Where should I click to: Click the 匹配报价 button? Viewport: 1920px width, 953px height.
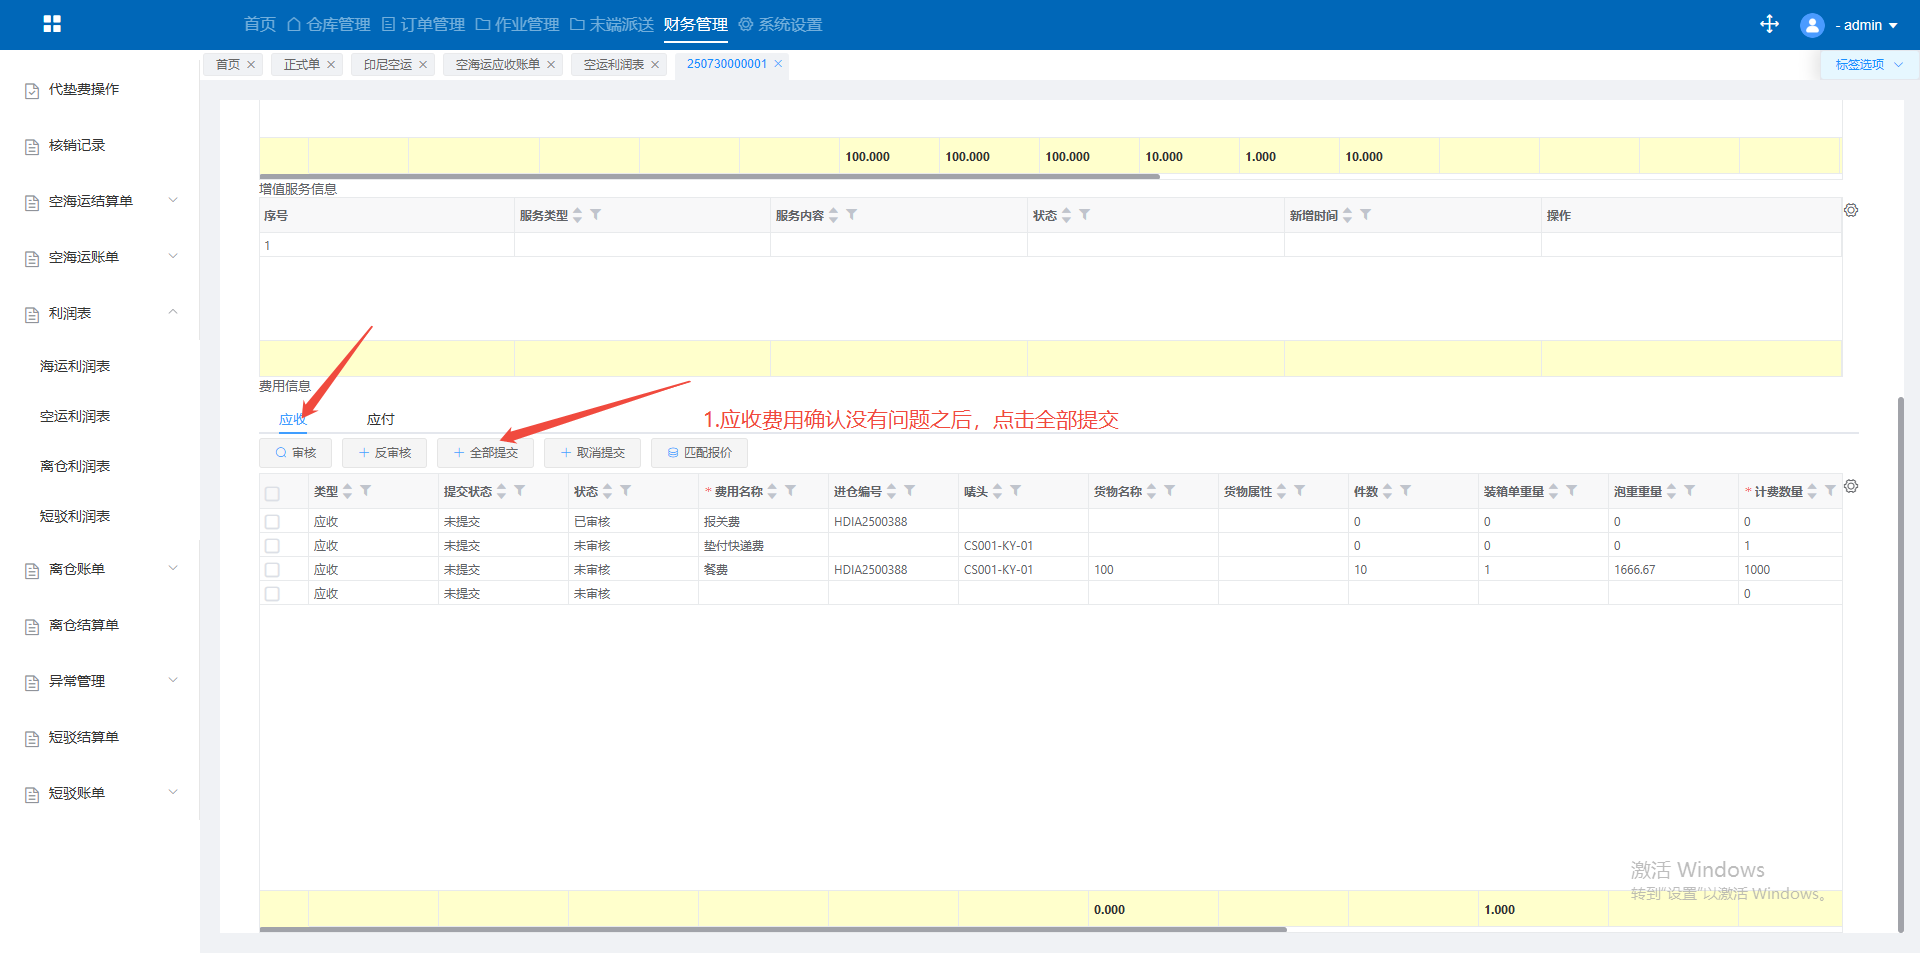(x=699, y=453)
